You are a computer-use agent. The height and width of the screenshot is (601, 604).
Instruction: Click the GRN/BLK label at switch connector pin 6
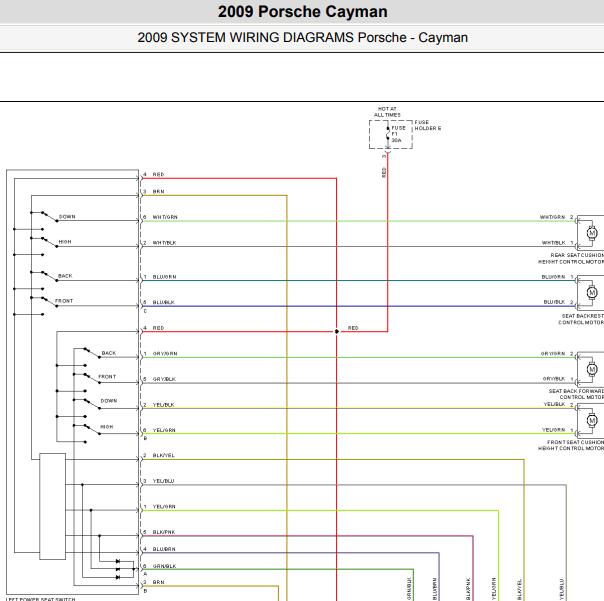(x=164, y=566)
